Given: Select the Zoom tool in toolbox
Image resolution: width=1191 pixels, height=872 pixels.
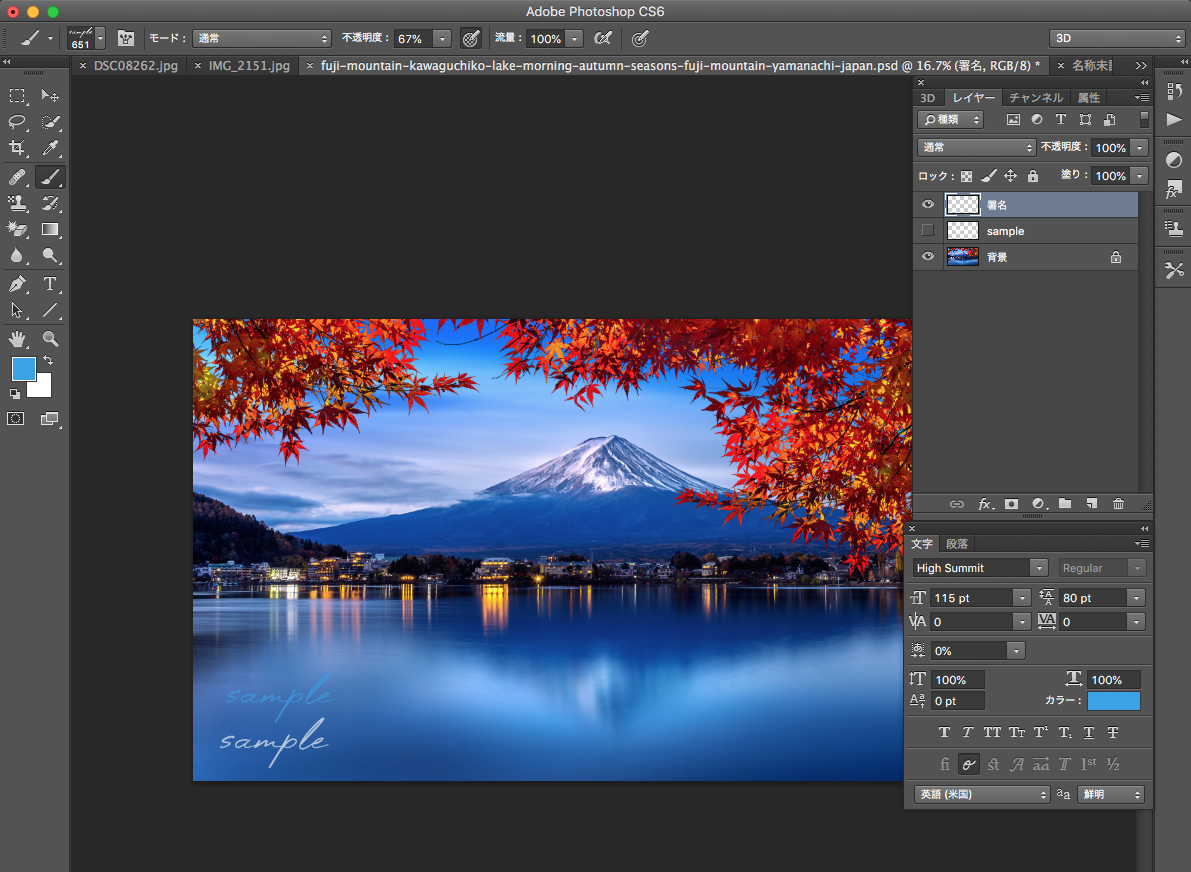Looking at the screenshot, I should pos(49,338).
